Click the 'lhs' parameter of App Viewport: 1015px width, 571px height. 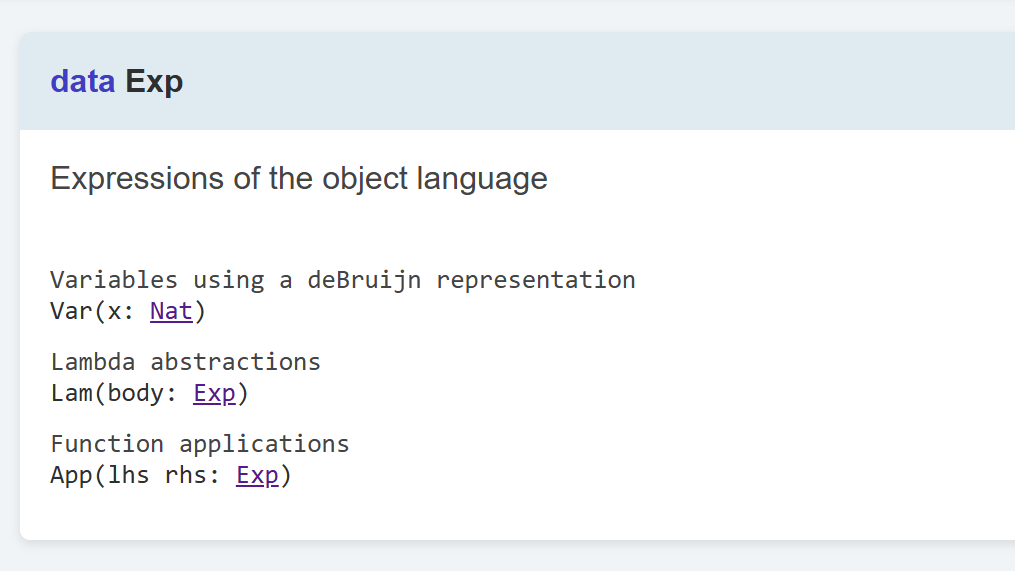click(128, 475)
